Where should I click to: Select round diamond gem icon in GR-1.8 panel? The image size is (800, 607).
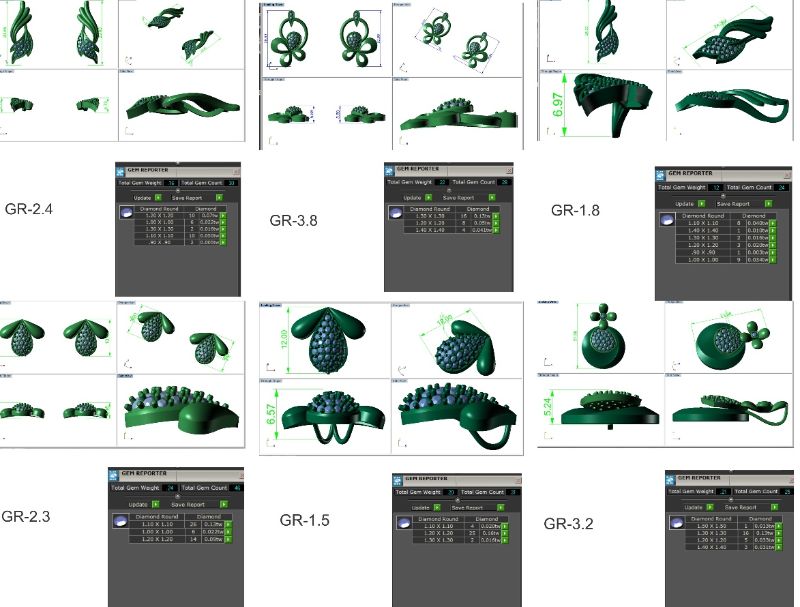click(667, 220)
